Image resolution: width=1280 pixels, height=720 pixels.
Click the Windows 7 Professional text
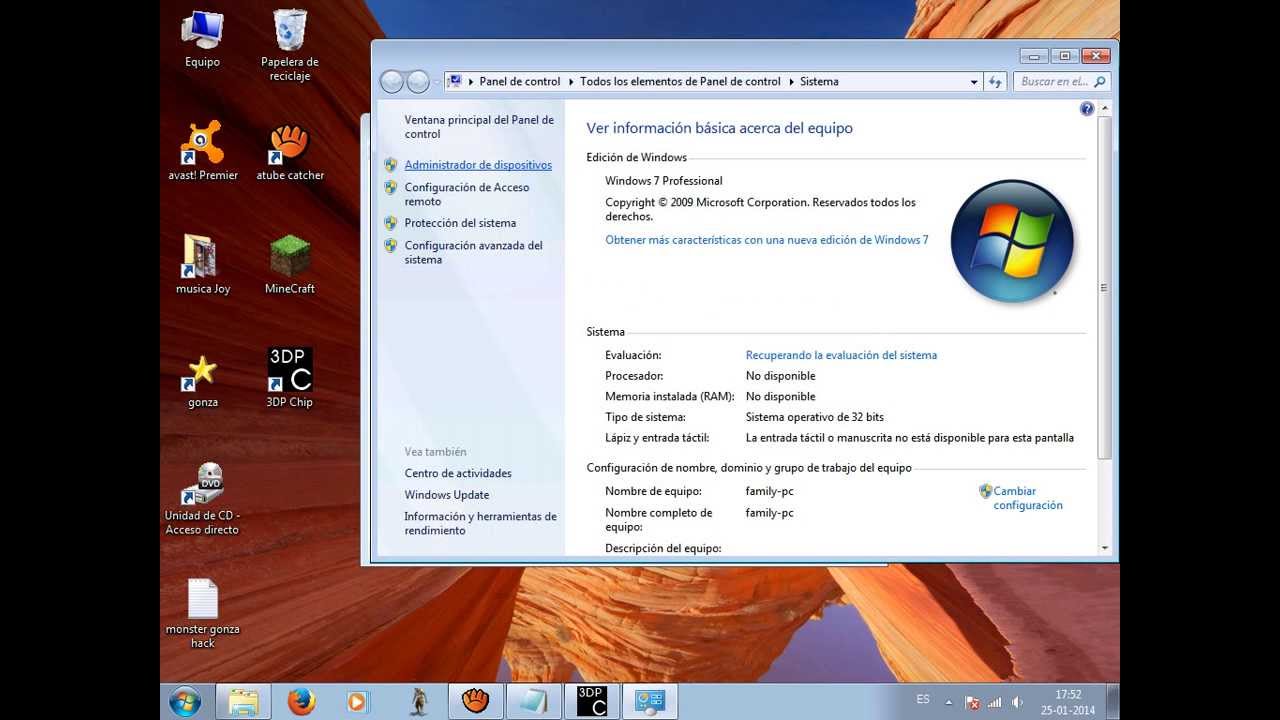(x=664, y=181)
